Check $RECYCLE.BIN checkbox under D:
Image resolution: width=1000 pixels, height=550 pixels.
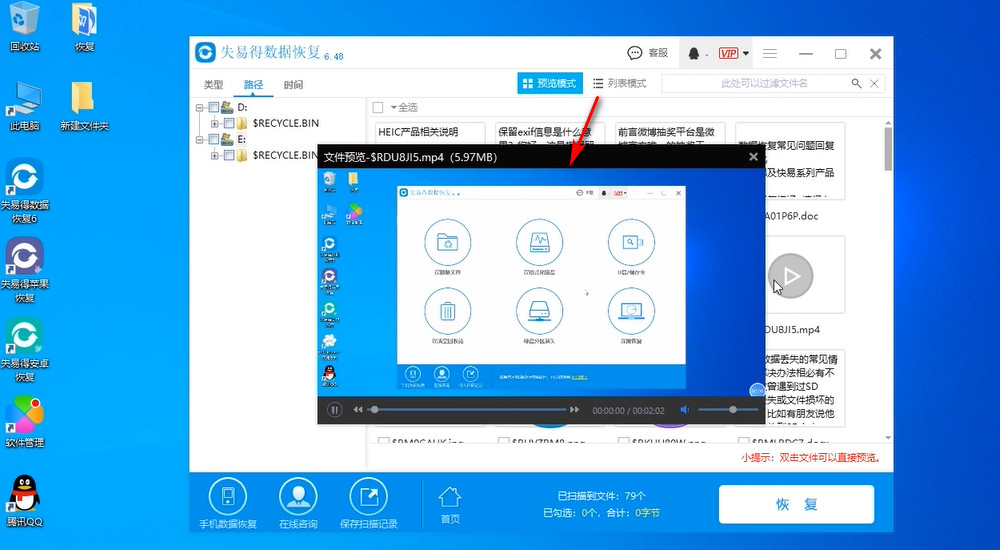pyautogui.click(x=229, y=123)
